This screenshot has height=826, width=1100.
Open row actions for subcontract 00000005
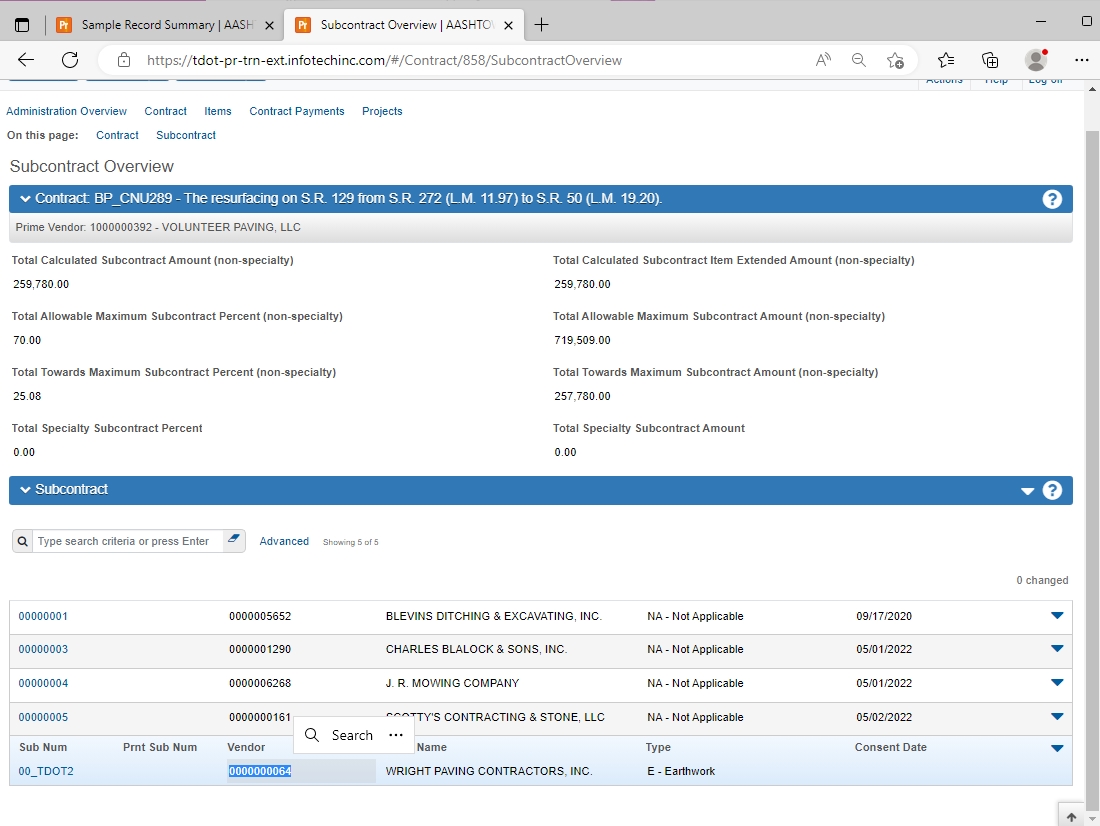1057,717
